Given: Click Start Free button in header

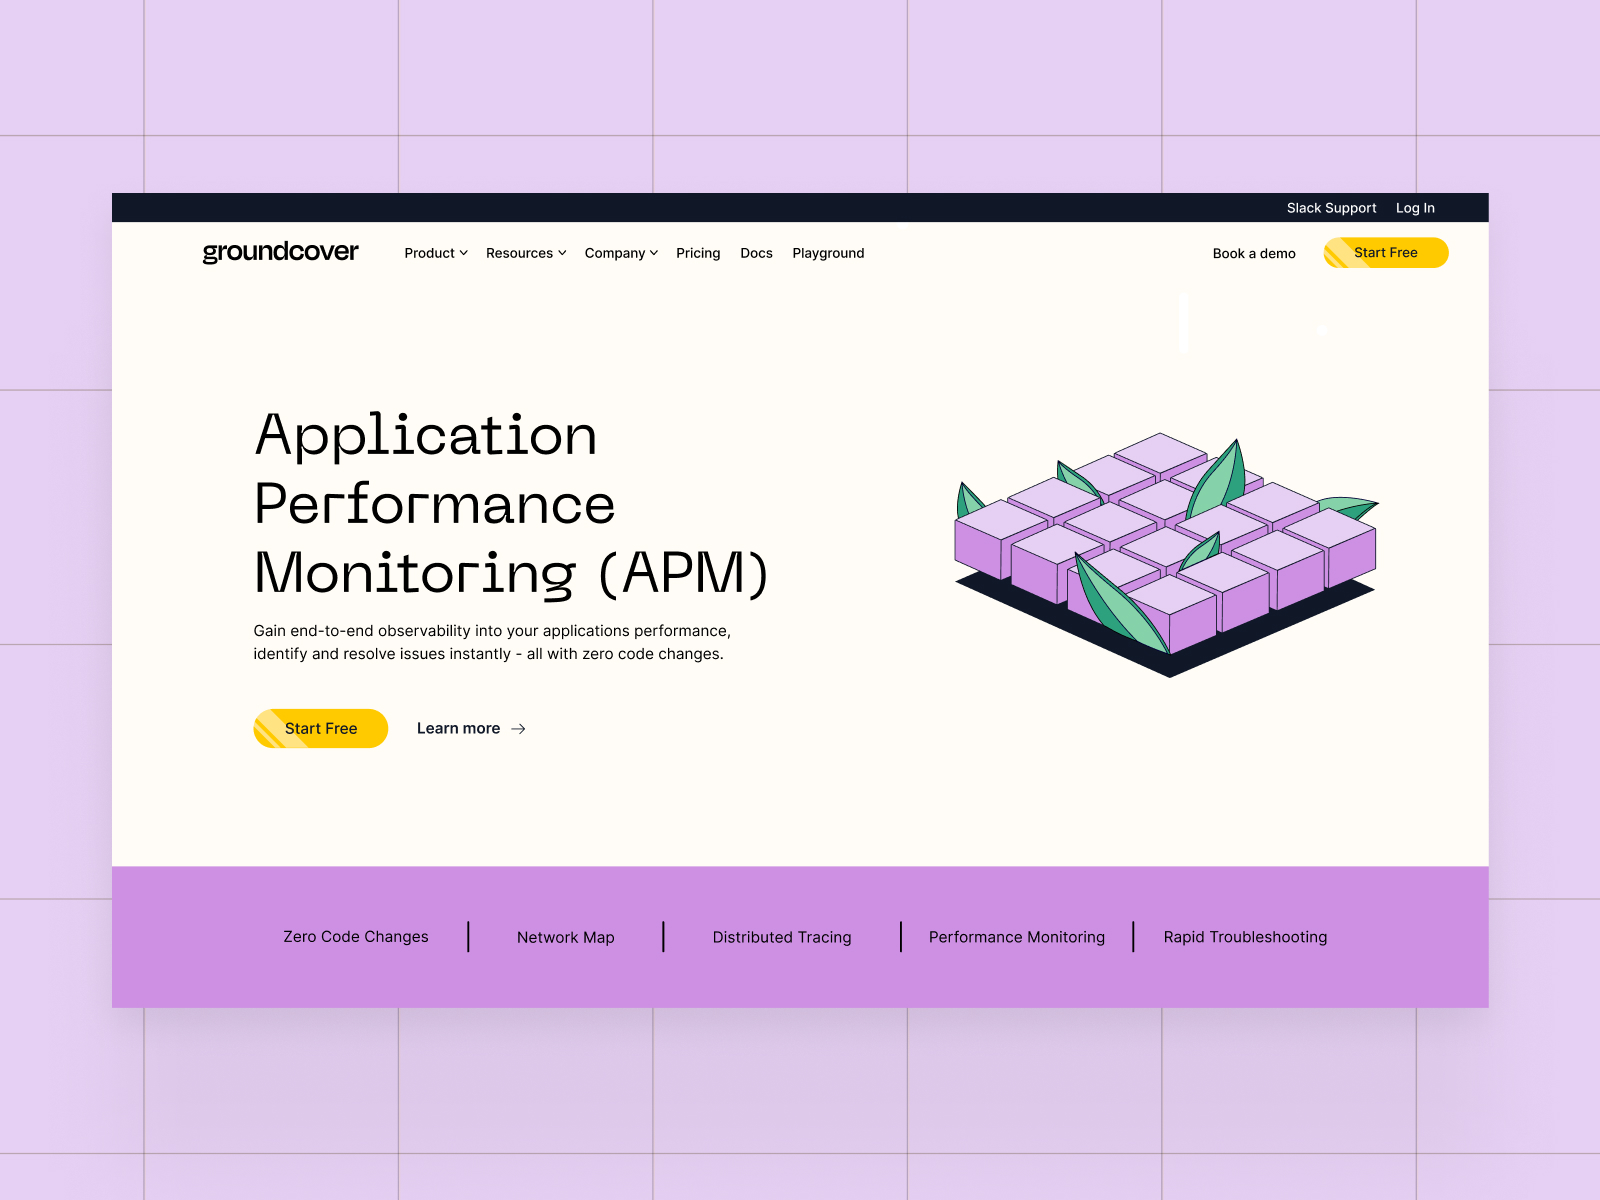Looking at the screenshot, I should point(1386,253).
